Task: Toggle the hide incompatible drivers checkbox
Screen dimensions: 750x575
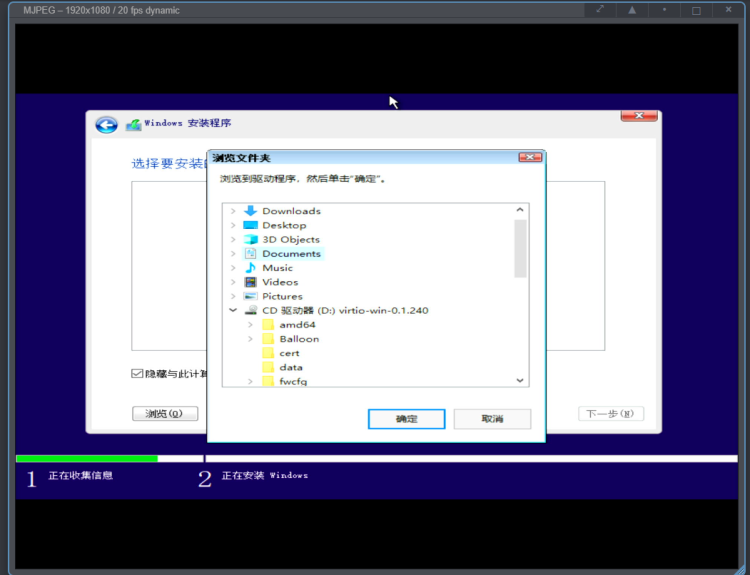Action: coord(137,373)
